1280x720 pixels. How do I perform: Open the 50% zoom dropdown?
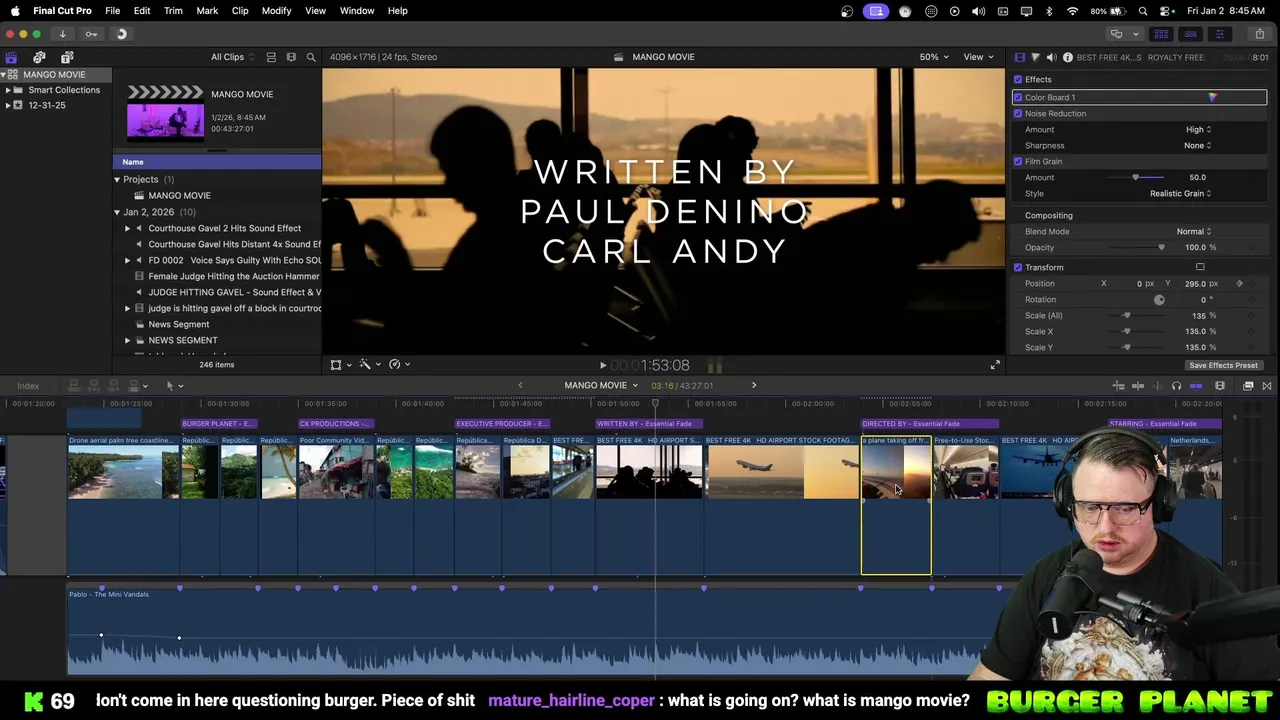(934, 57)
